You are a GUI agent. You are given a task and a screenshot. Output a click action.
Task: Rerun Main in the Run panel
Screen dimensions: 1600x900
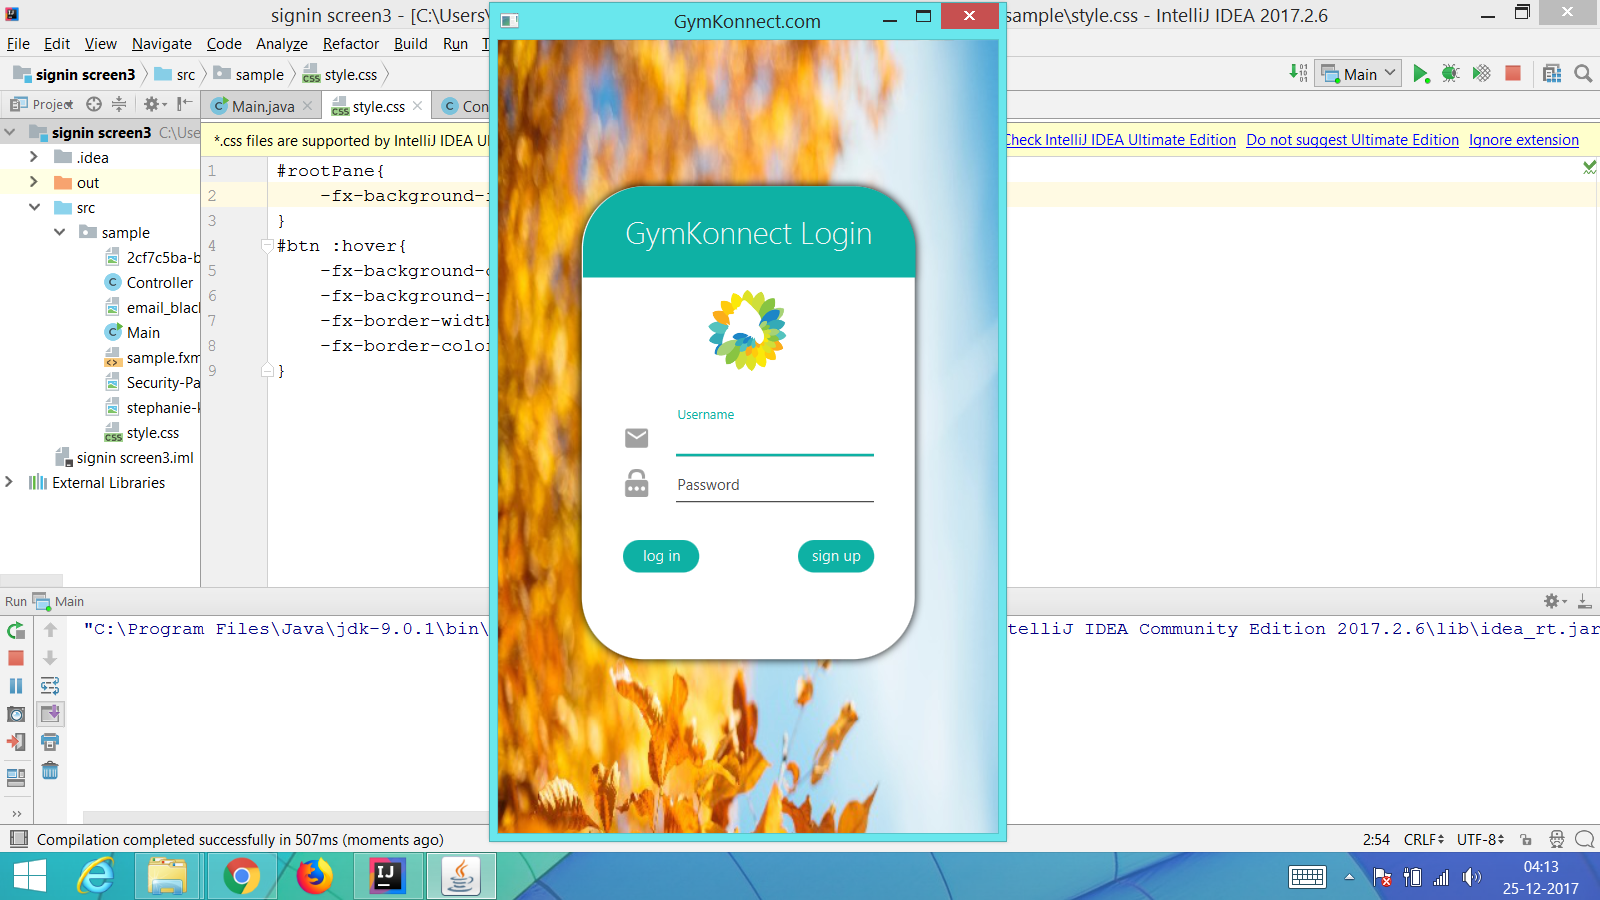coord(16,630)
